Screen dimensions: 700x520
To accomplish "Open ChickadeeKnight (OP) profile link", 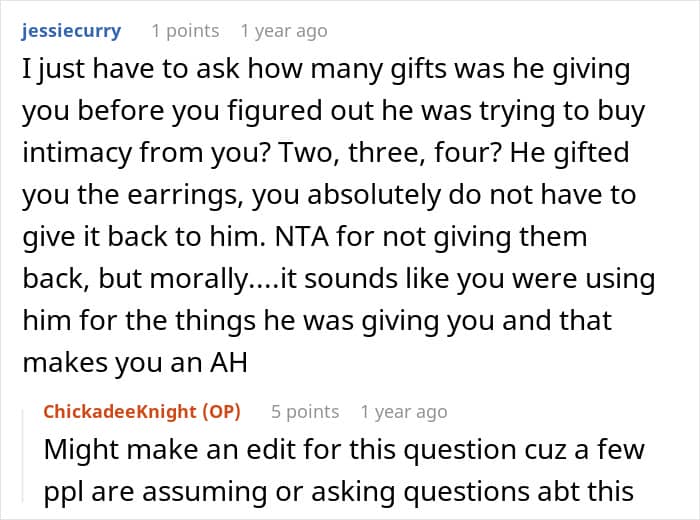I will [x=142, y=411].
